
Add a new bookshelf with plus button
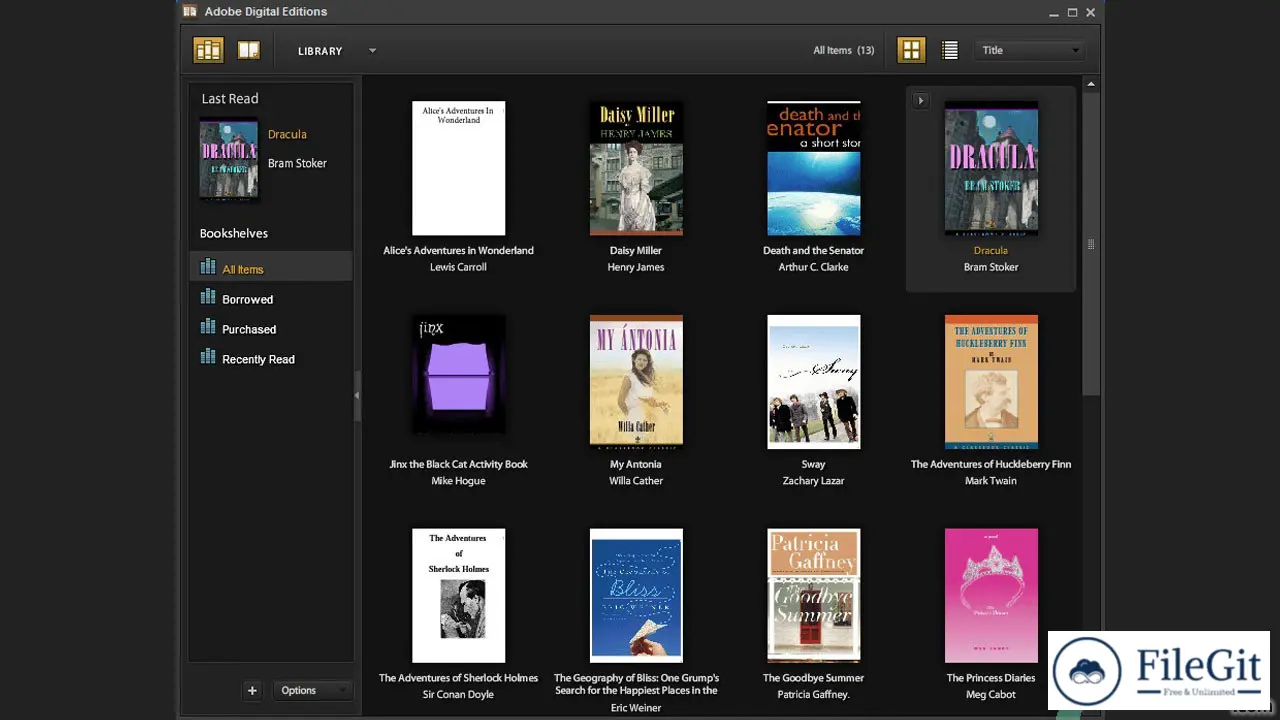252,690
